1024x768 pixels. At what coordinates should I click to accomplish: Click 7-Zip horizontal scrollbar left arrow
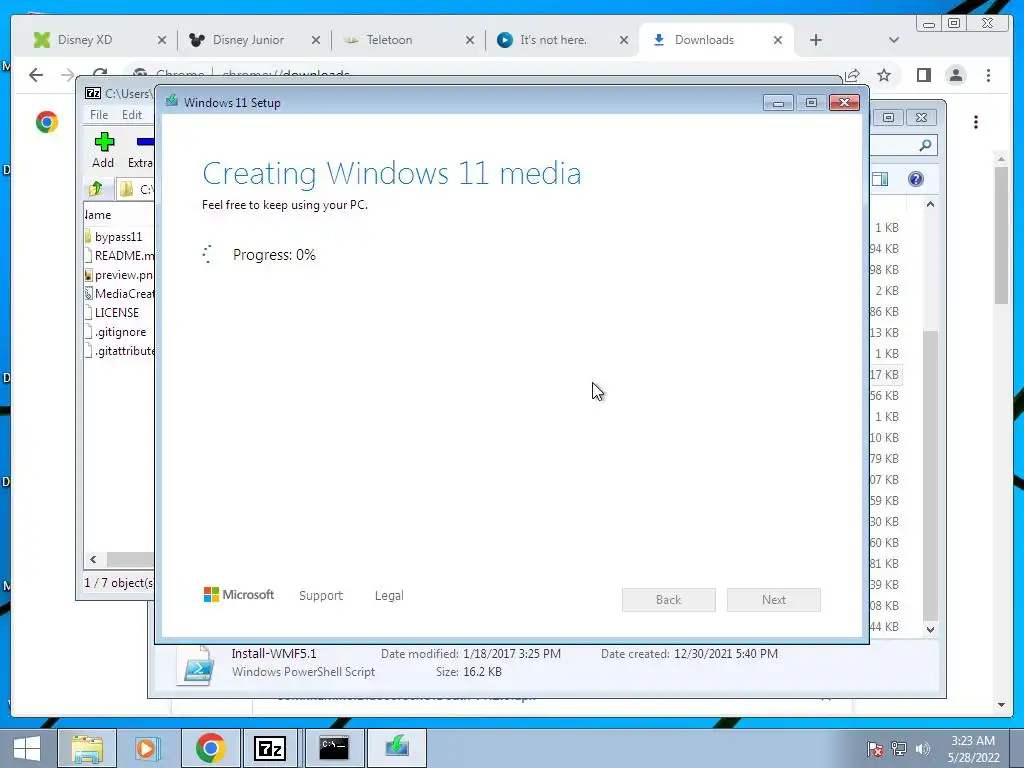tap(93, 560)
